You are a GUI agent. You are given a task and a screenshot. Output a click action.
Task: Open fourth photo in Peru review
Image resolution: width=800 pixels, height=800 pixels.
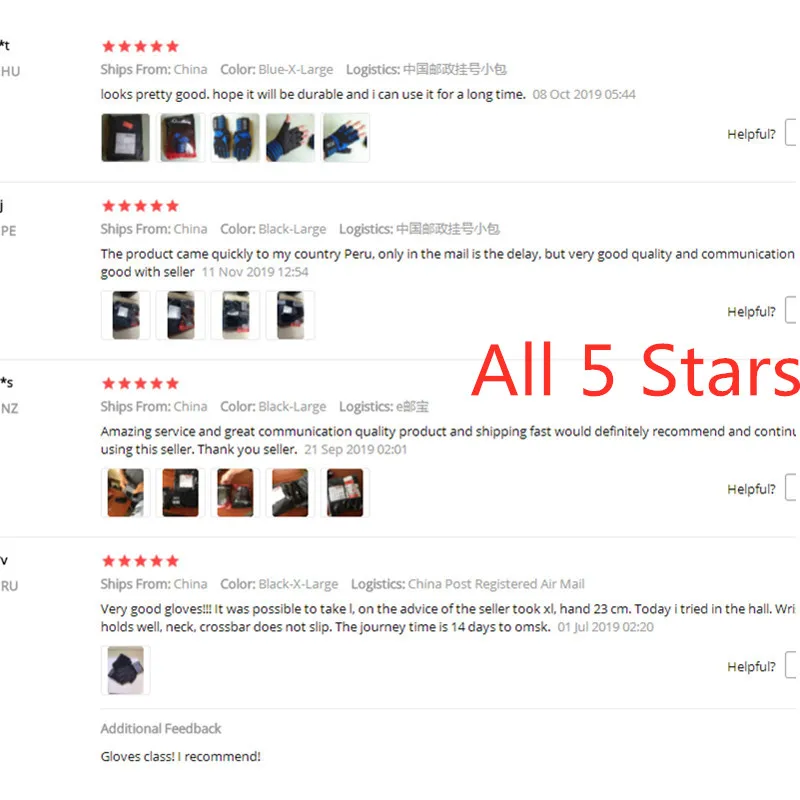point(290,315)
